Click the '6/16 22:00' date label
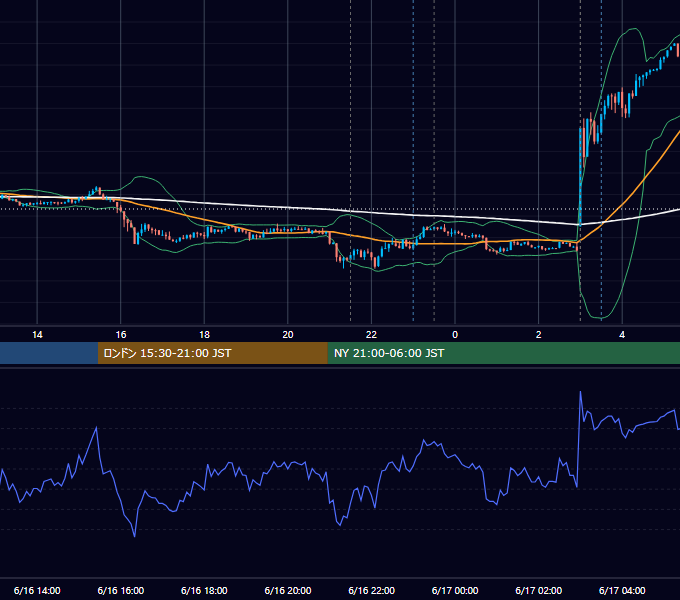680x600 pixels. click(x=371, y=590)
